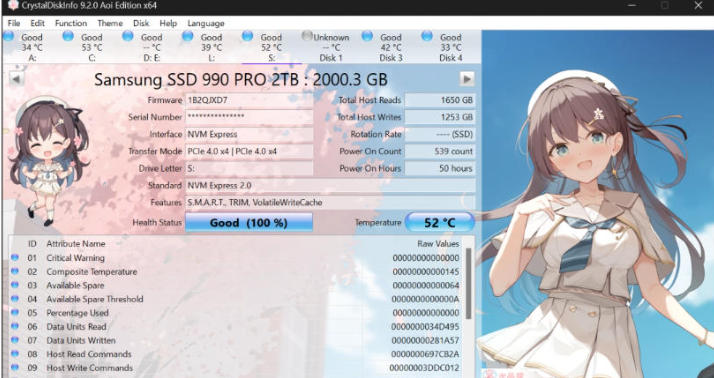Click the Attribute Name column header
Viewport: 714px width, 378px height.
(x=76, y=244)
